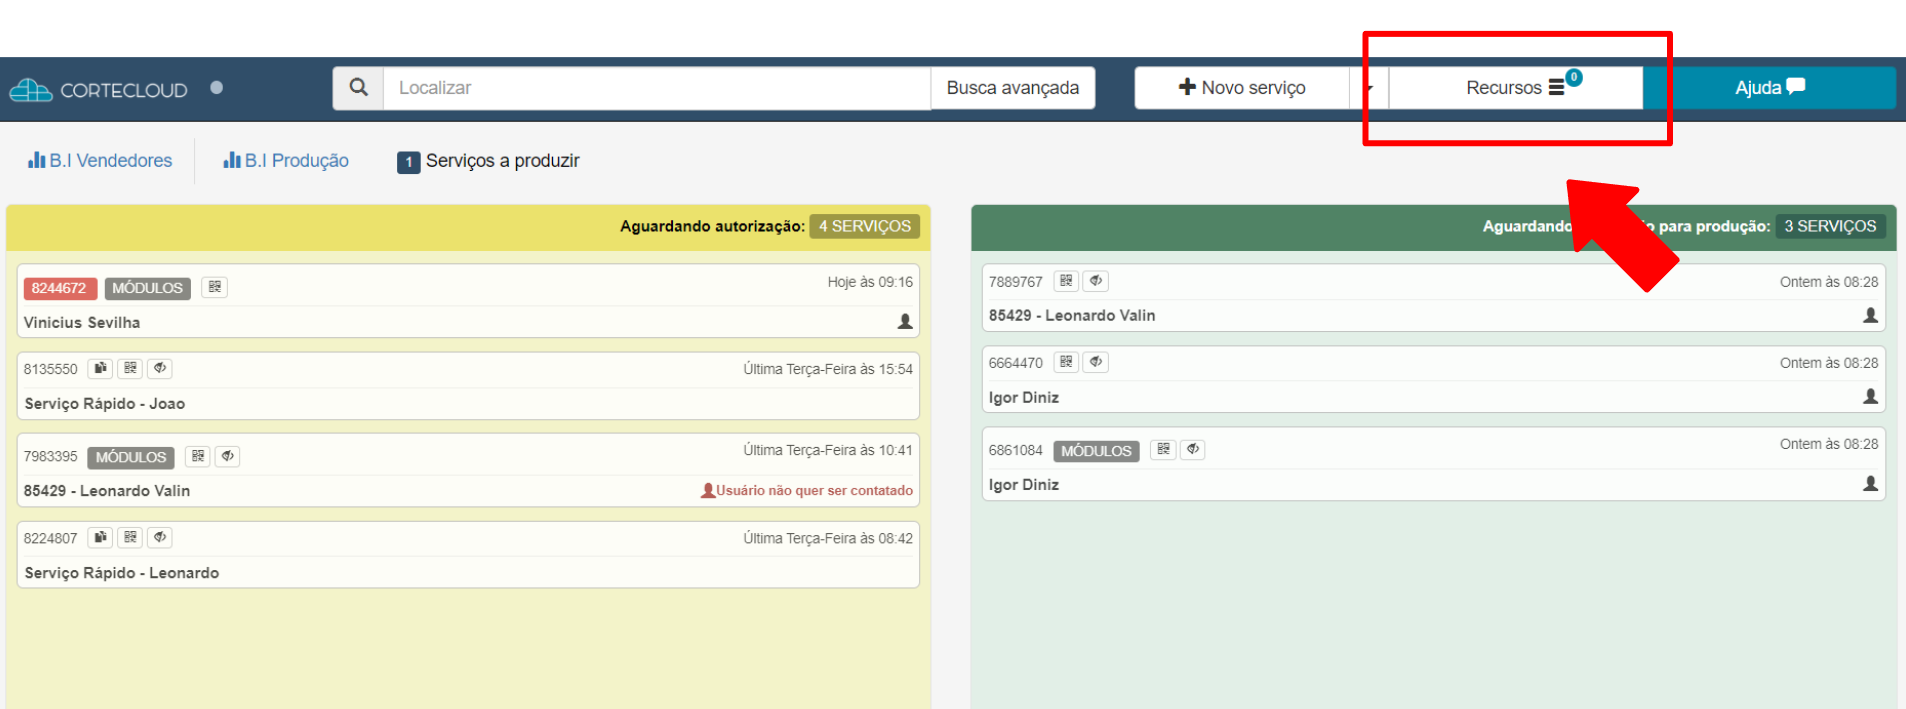The width and height of the screenshot is (1906, 709).
Task: Expand the Novo serviço dropdown arrow
Action: click(1368, 88)
